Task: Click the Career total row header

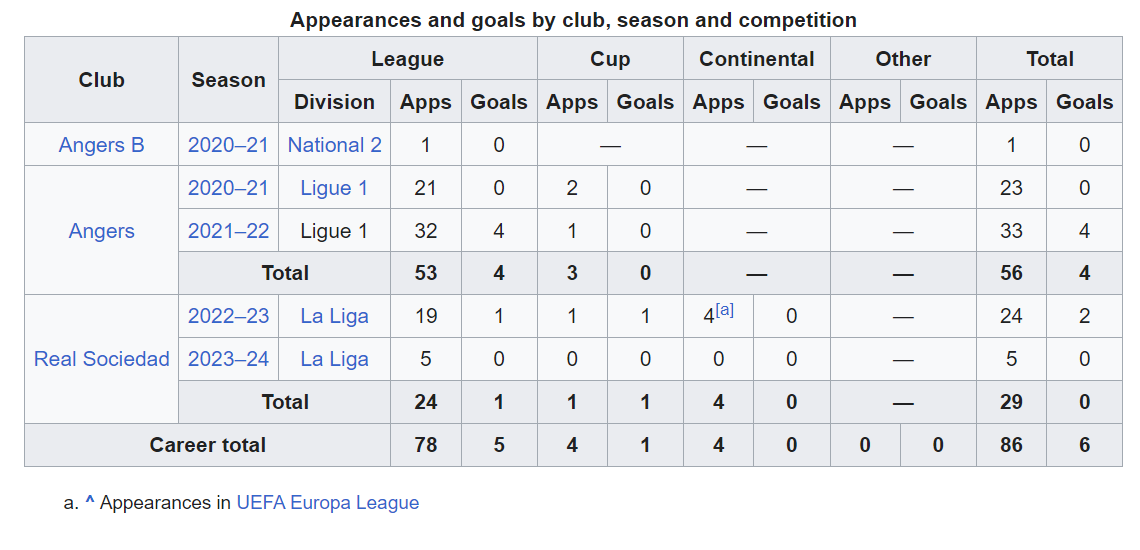Action: coord(208,445)
